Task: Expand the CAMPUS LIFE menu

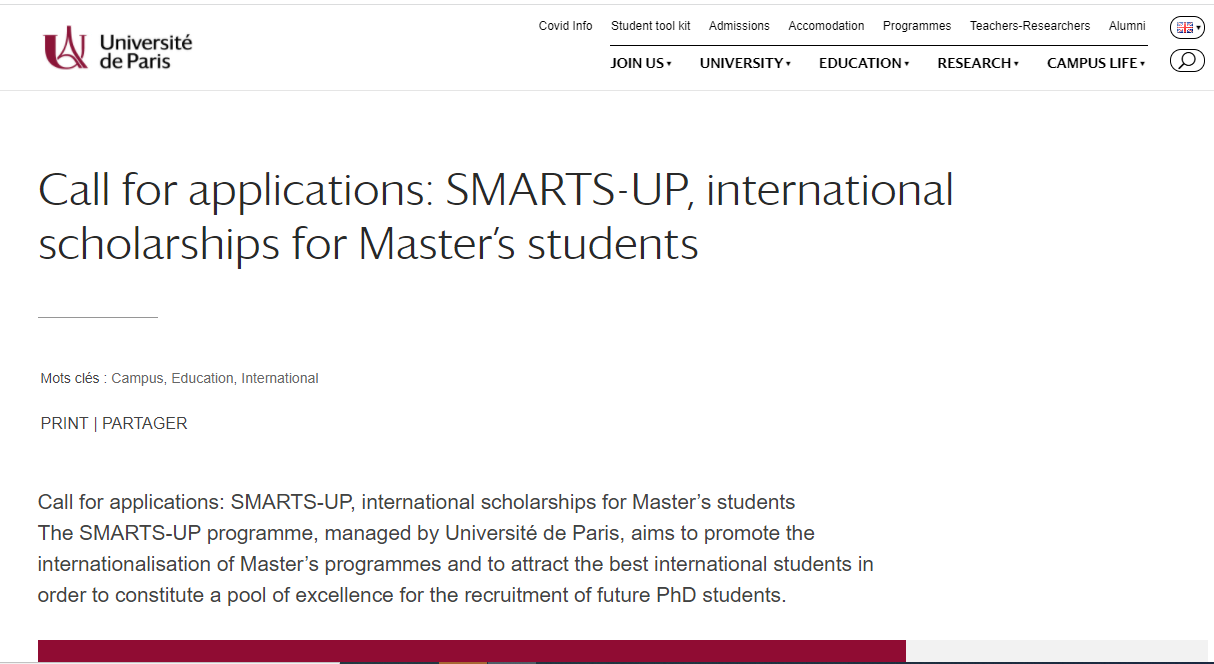Action: pos(1096,63)
